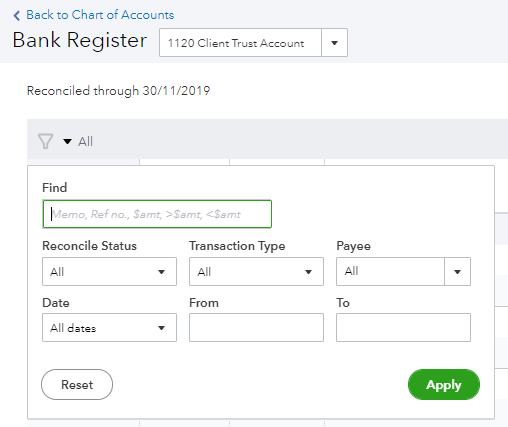Open the Transaction Type dropdown

tap(256, 272)
